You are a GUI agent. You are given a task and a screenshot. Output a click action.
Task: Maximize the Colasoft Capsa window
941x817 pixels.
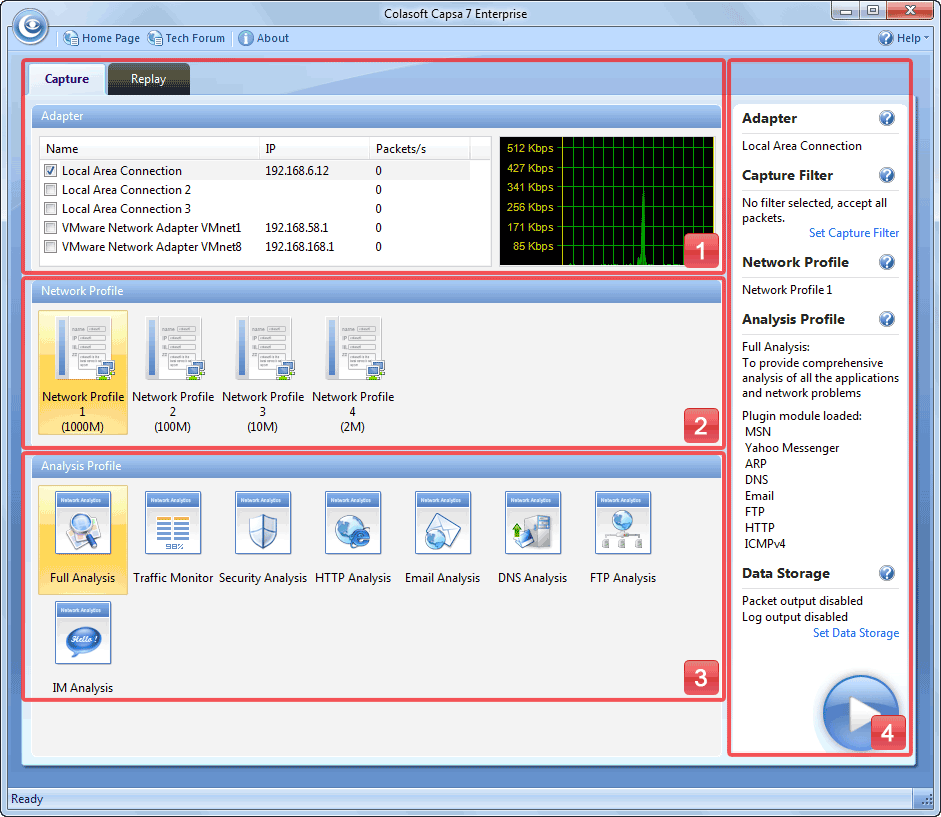point(873,10)
